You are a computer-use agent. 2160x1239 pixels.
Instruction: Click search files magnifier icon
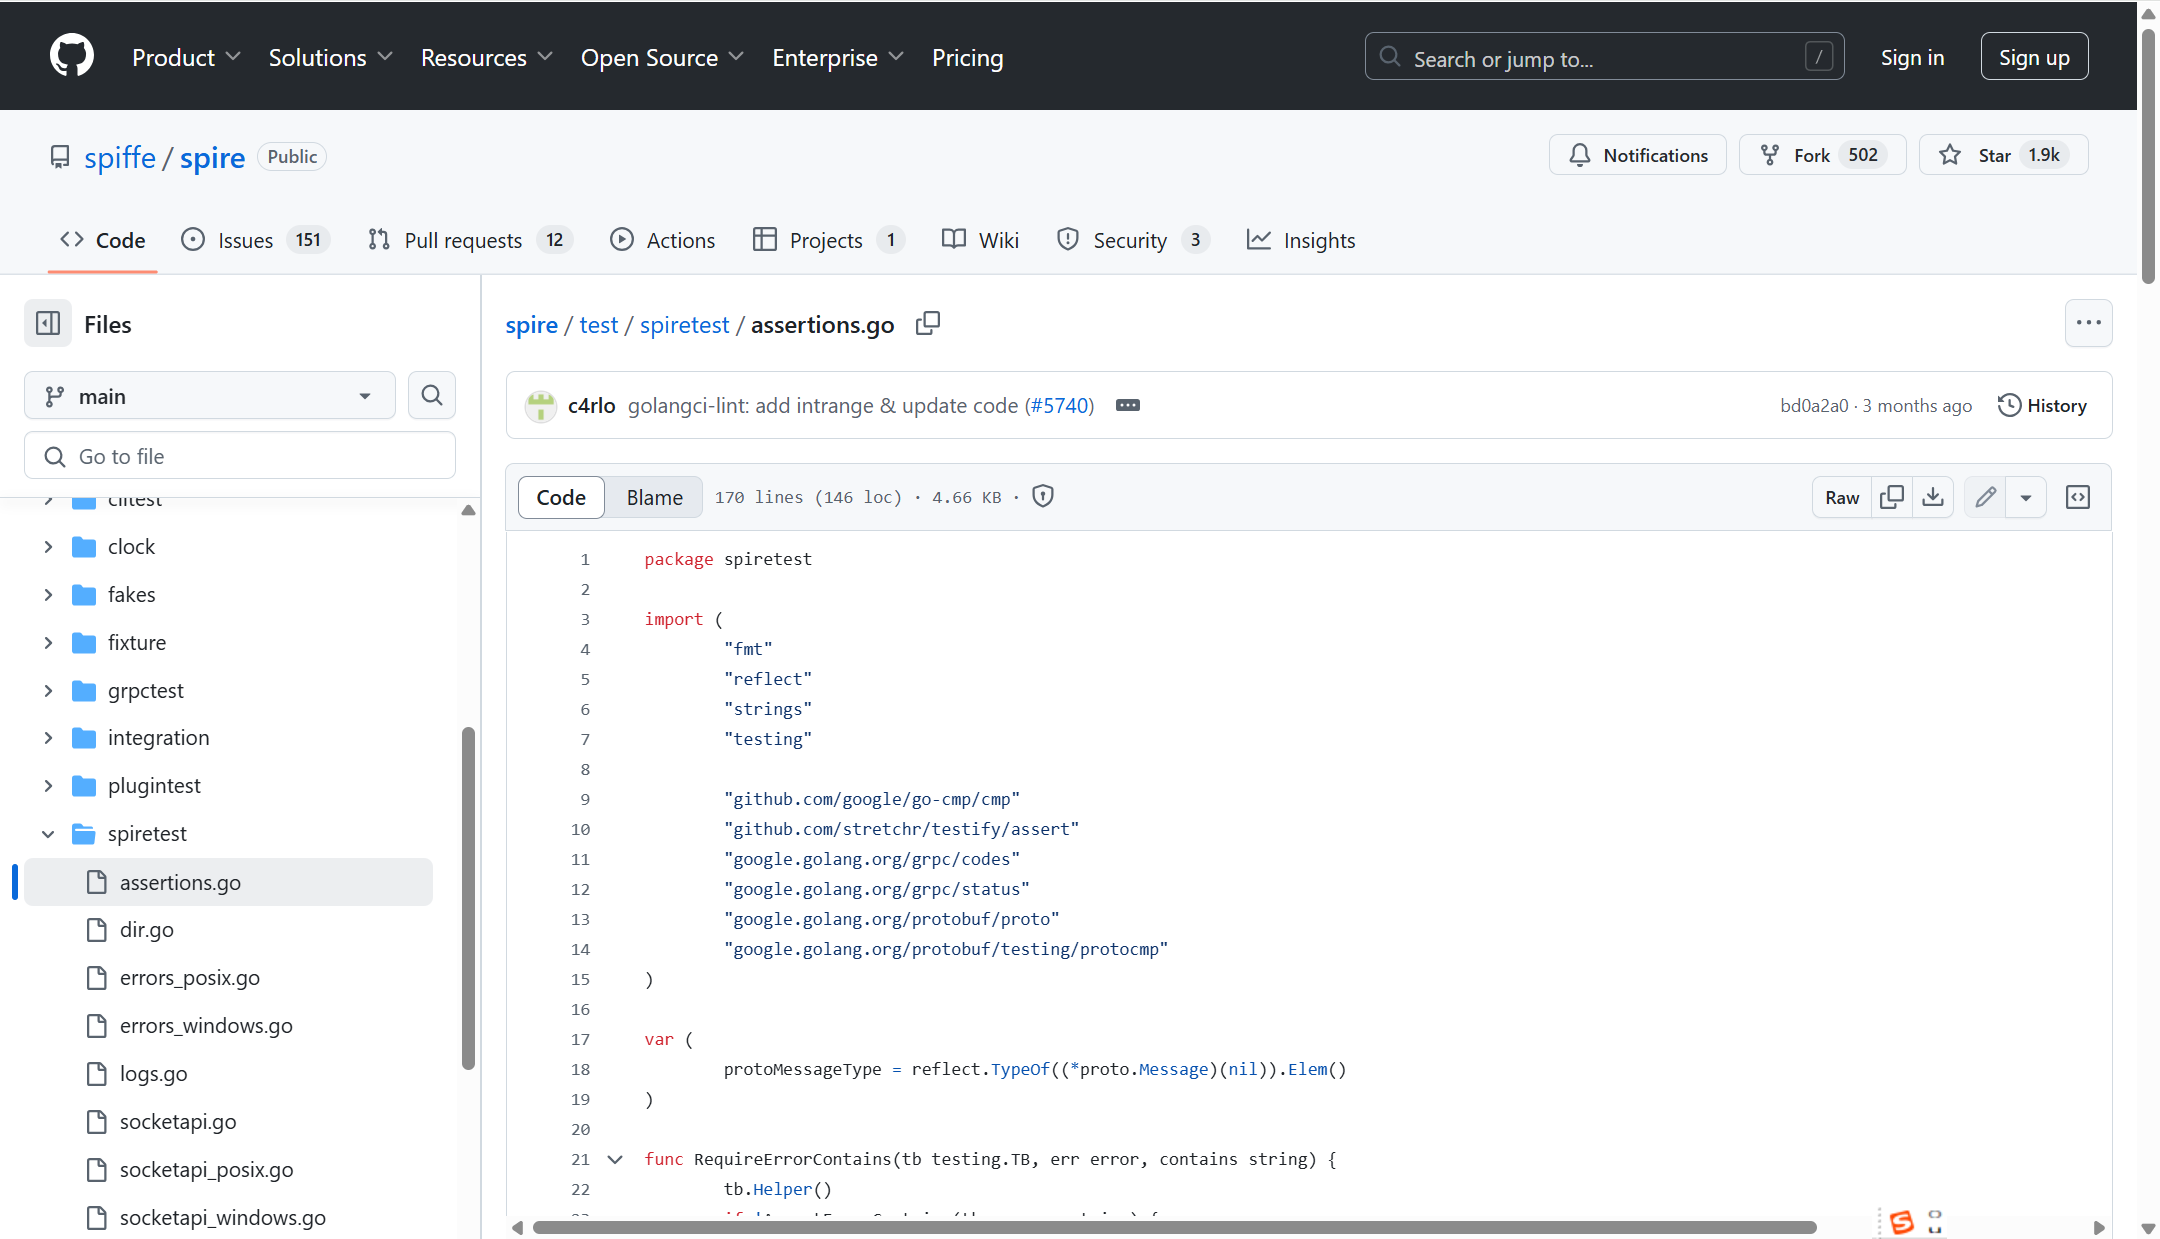431,396
